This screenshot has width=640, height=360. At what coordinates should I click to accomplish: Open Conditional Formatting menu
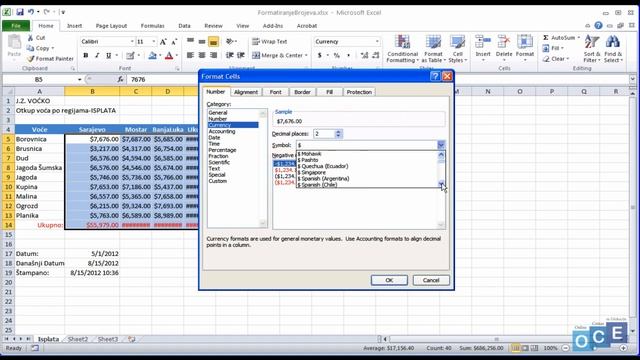click(x=402, y=49)
